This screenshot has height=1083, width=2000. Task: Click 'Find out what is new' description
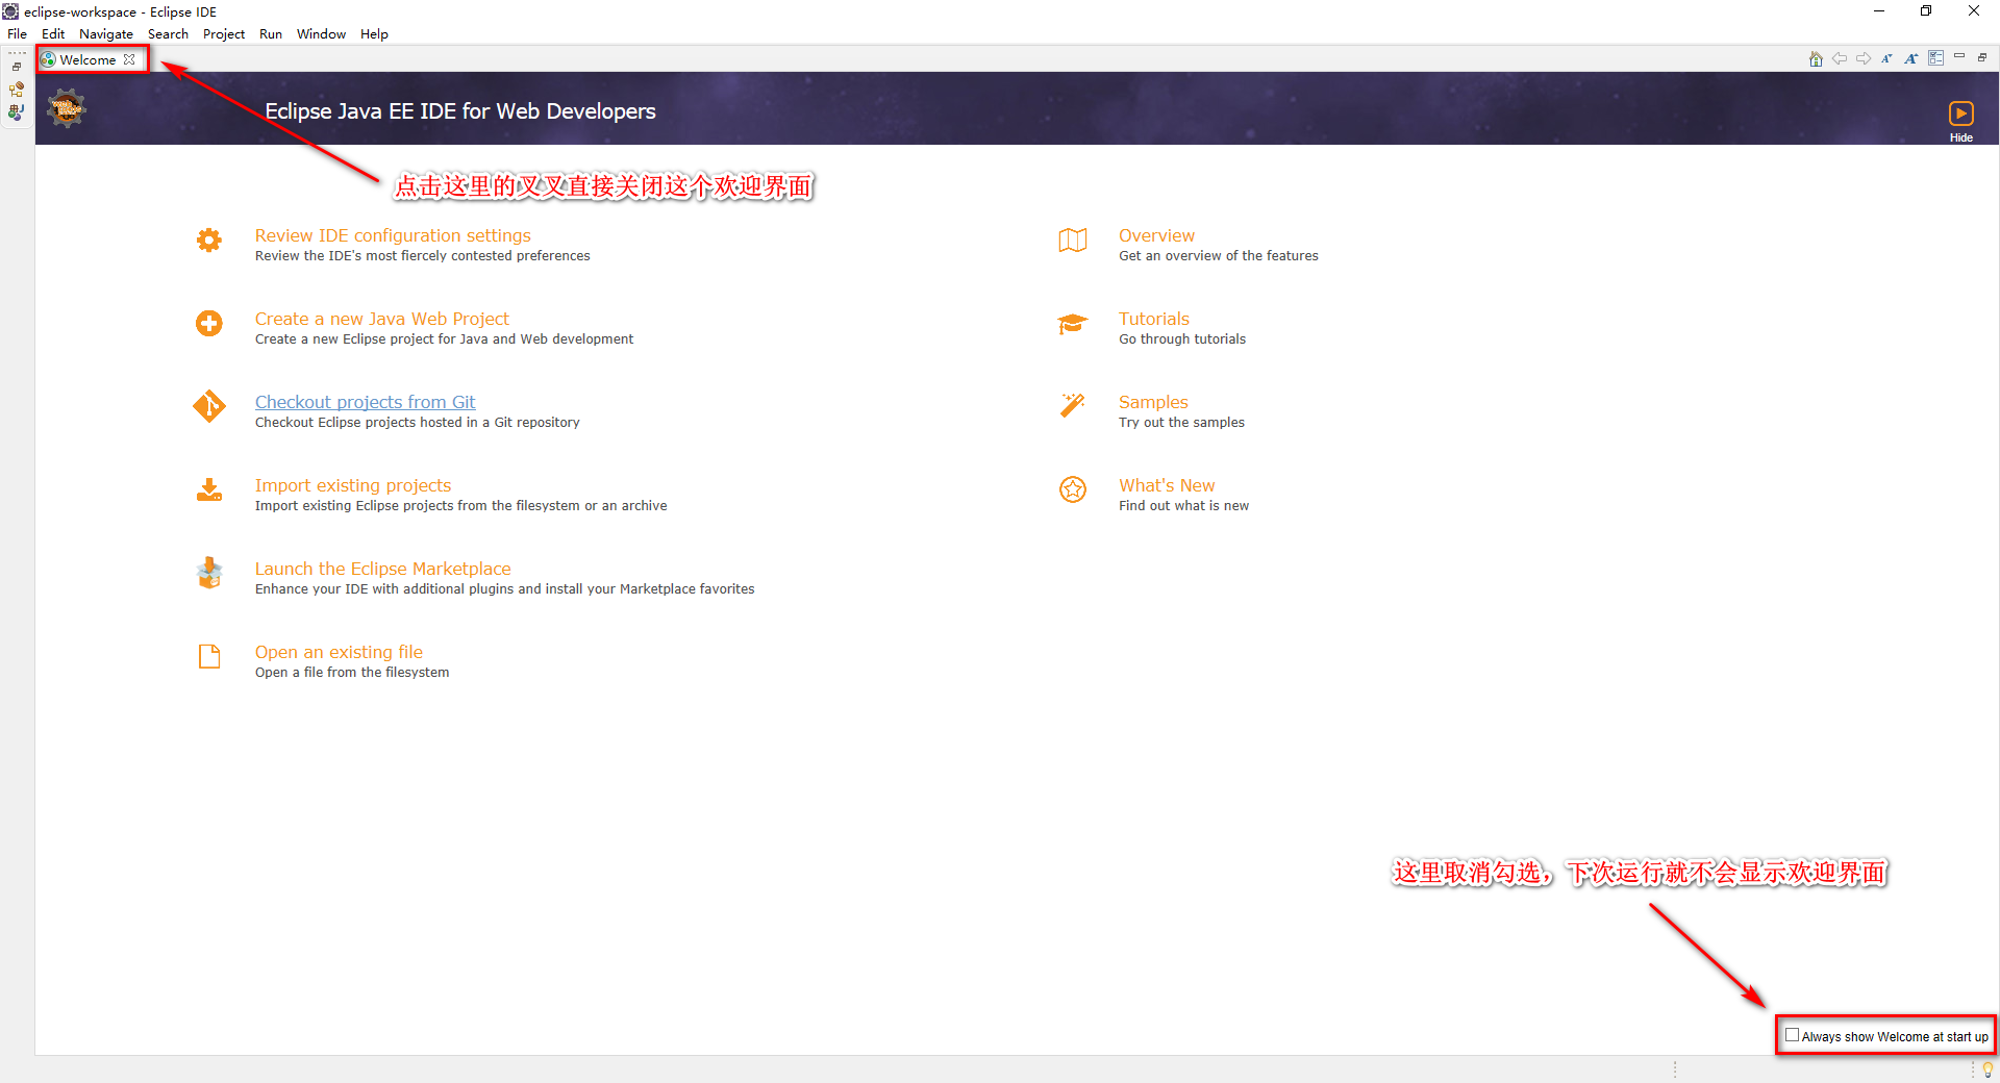(1184, 506)
